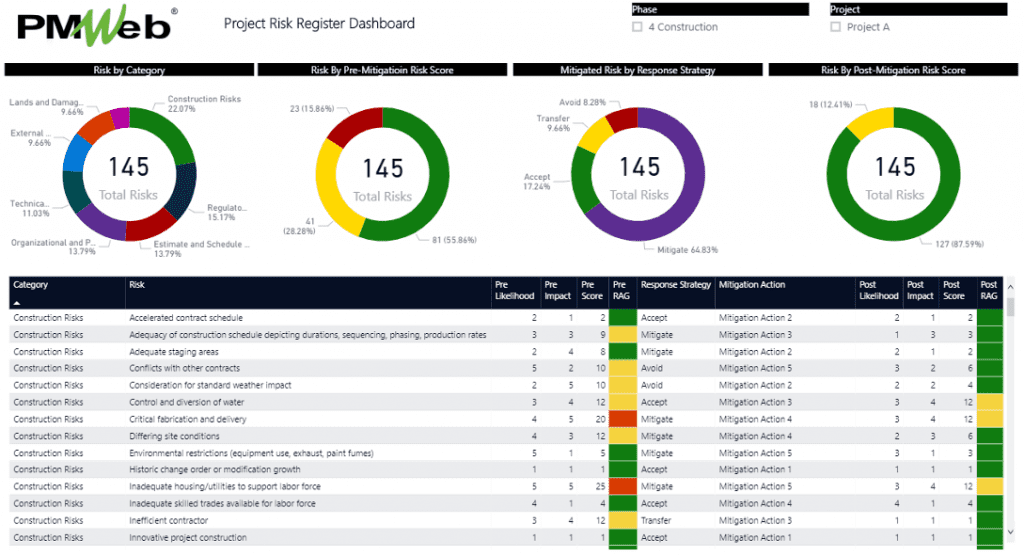Click Risk By Post-Mitigation Risk Score title
Screen dimensions: 1024x556
[x=893, y=70]
